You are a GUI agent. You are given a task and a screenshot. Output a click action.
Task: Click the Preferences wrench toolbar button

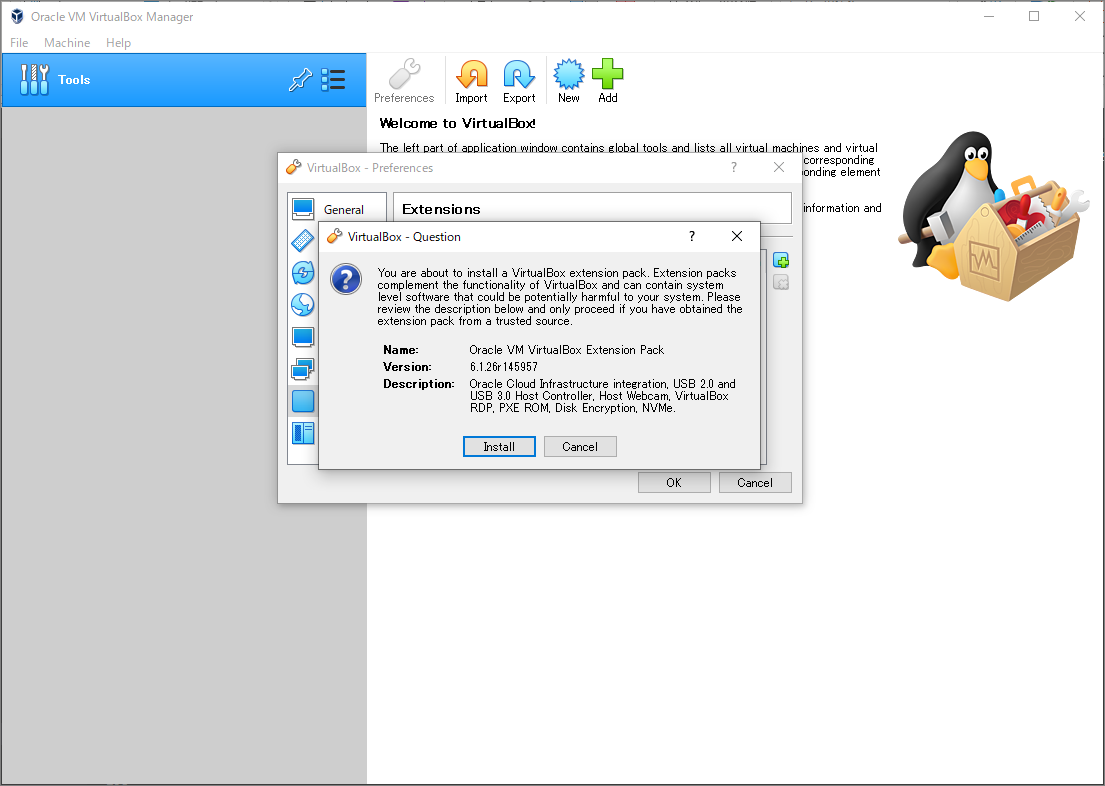[x=404, y=81]
